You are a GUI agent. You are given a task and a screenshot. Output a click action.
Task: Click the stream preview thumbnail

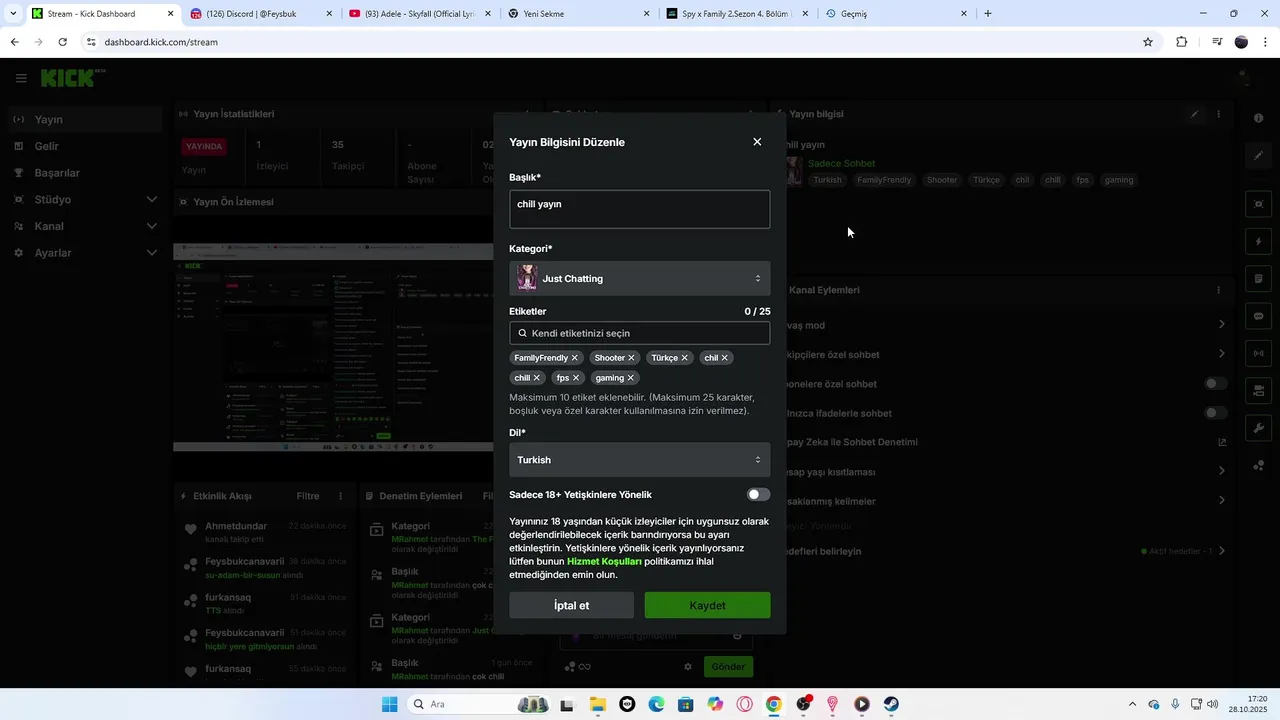(x=334, y=346)
